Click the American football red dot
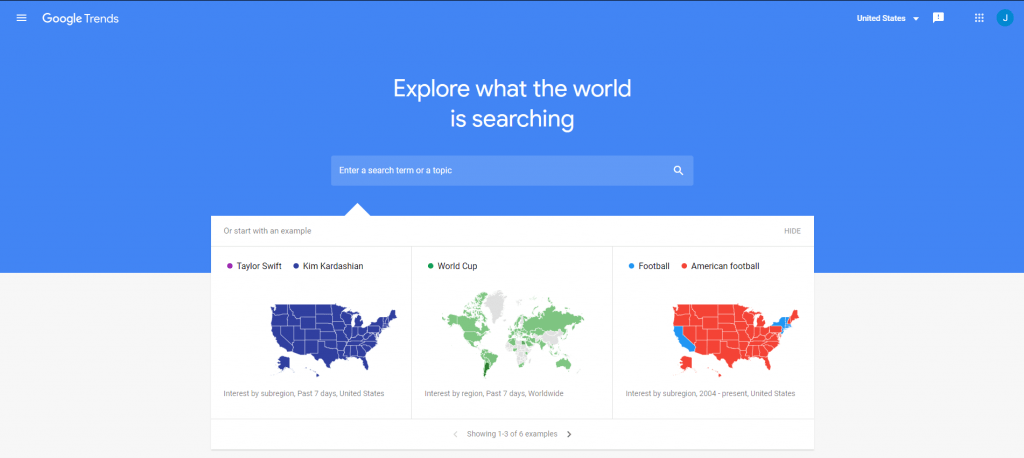 click(684, 266)
